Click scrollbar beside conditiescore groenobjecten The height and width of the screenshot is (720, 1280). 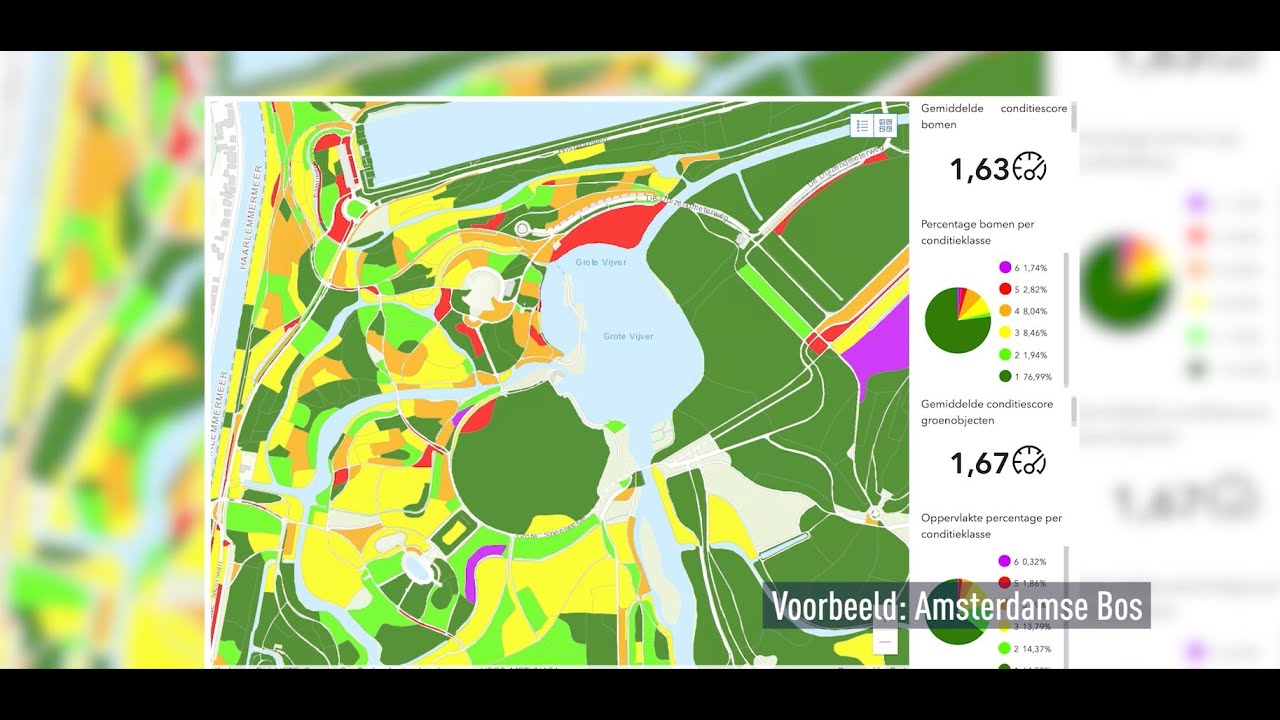tap(1075, 411)
